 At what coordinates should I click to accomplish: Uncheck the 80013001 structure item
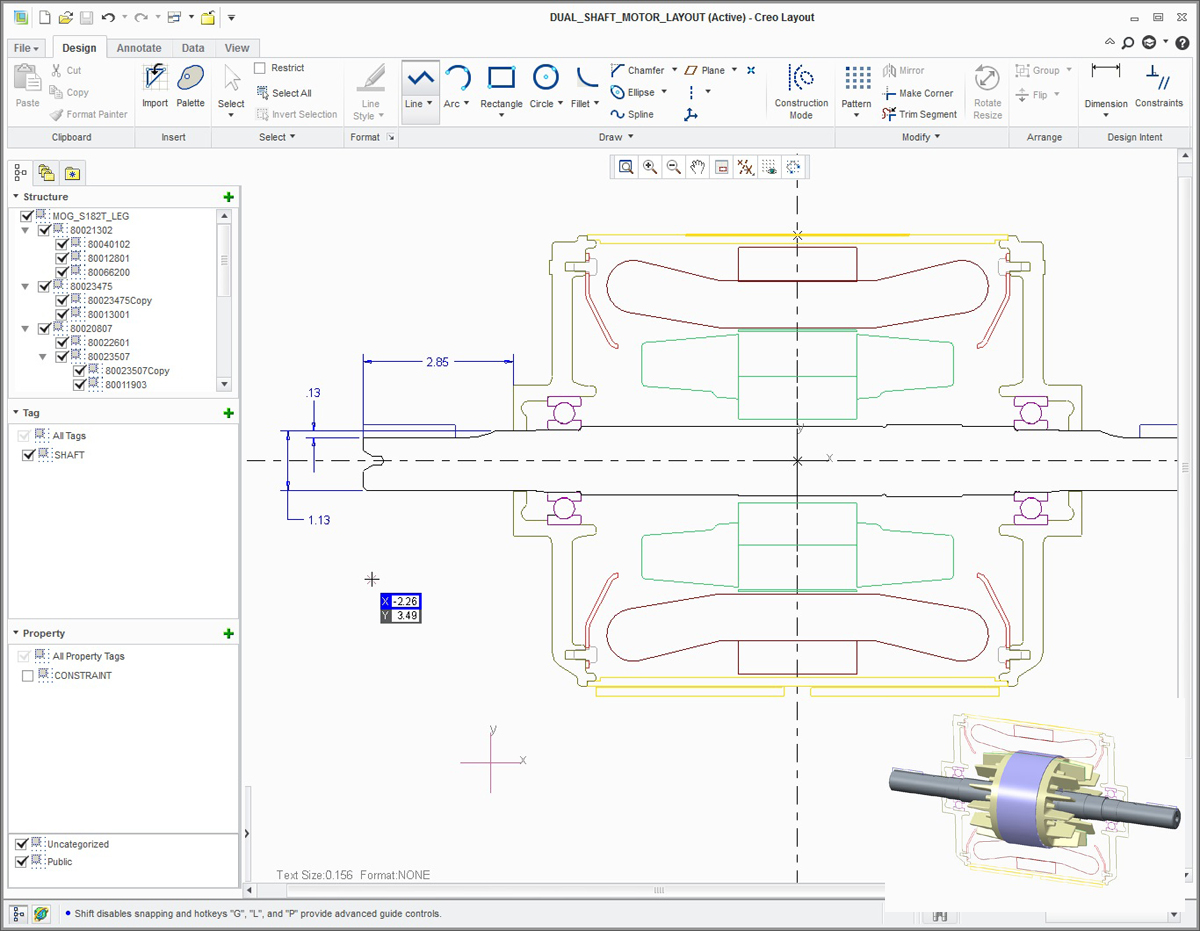(62, 314)
